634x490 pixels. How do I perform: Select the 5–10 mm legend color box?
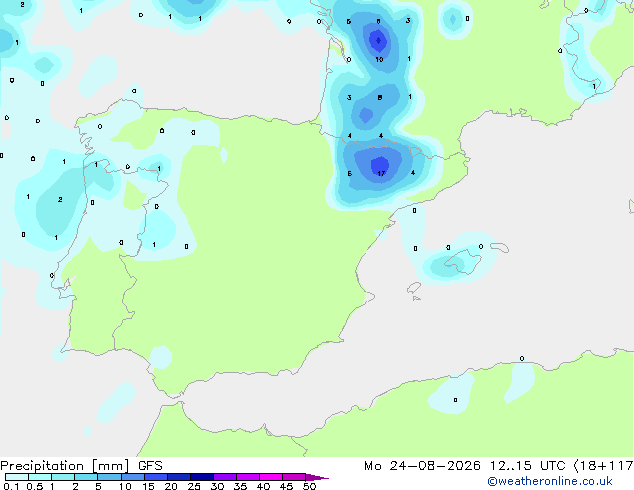point(109,477)
